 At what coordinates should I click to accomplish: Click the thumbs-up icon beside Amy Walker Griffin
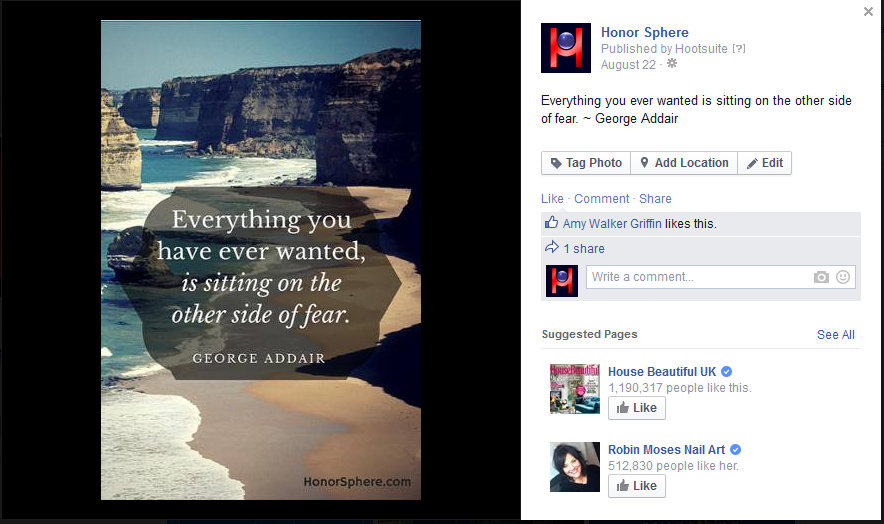(x=551, y=223)
